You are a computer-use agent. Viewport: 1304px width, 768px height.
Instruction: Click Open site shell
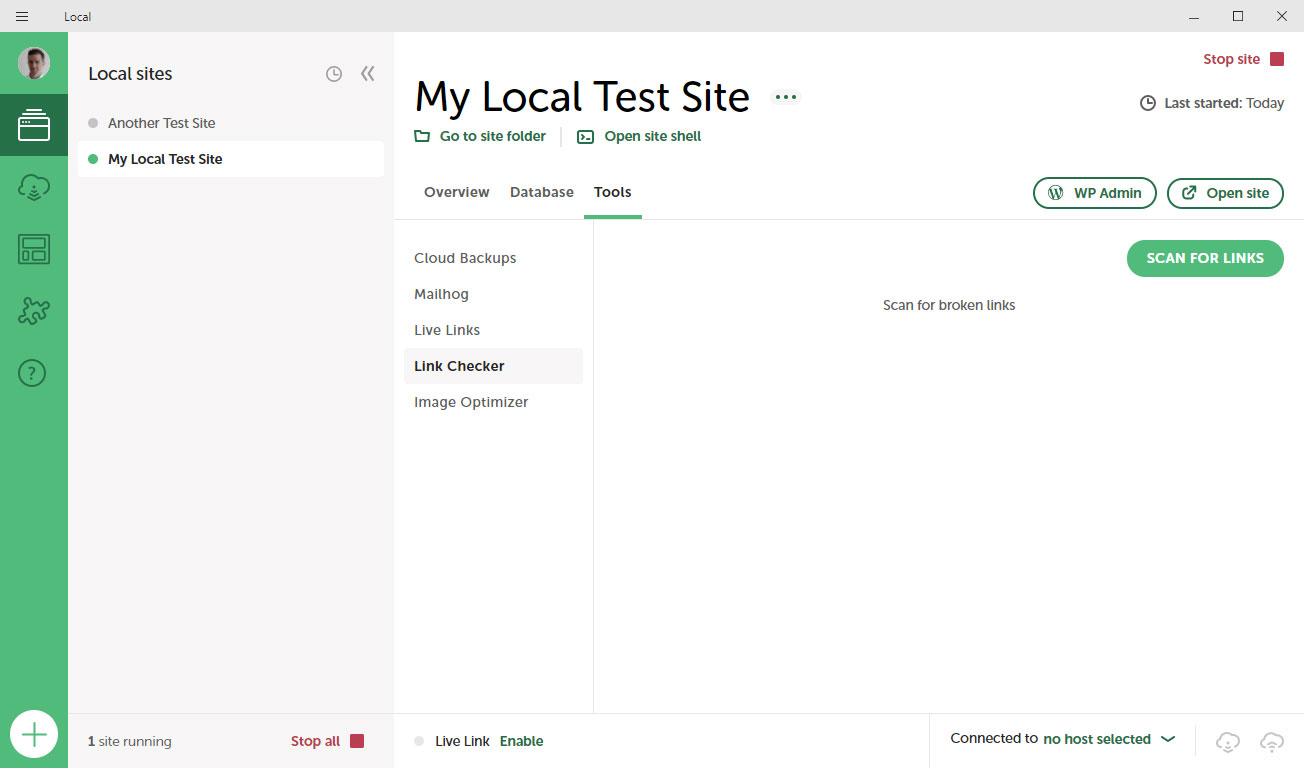[x=639, y=136]
